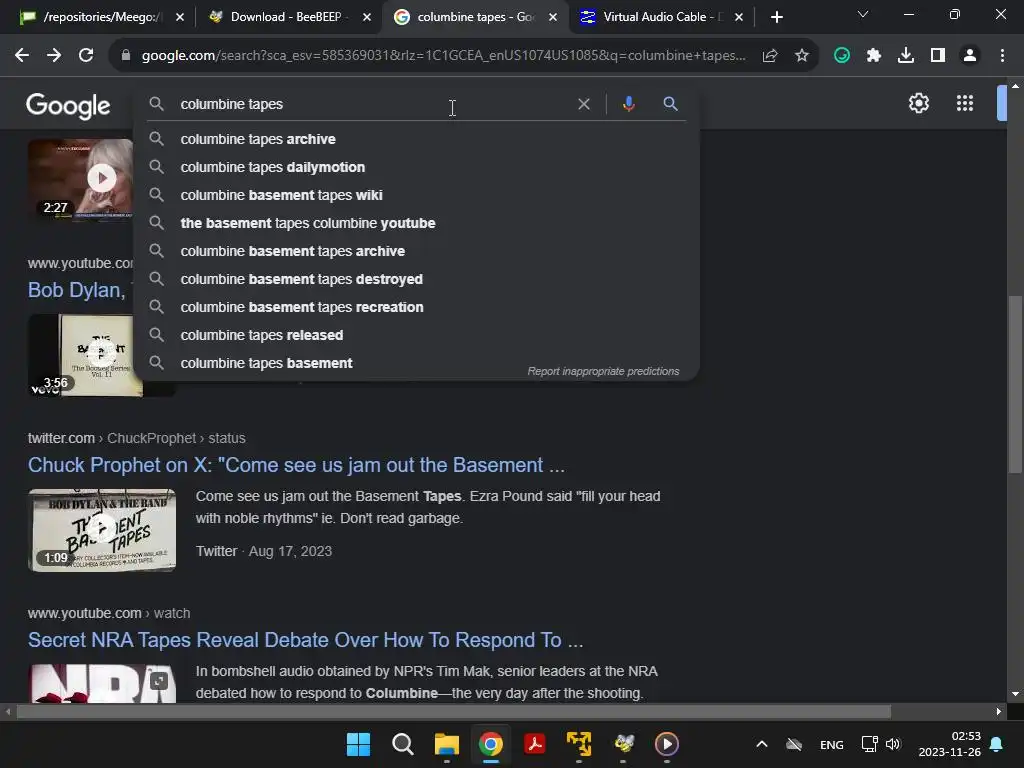Play the 1:09 Bob Dylan & The Band thumbnail
Image resolution: width=1024 pixels, height=768 pixels.
point(102,530)
